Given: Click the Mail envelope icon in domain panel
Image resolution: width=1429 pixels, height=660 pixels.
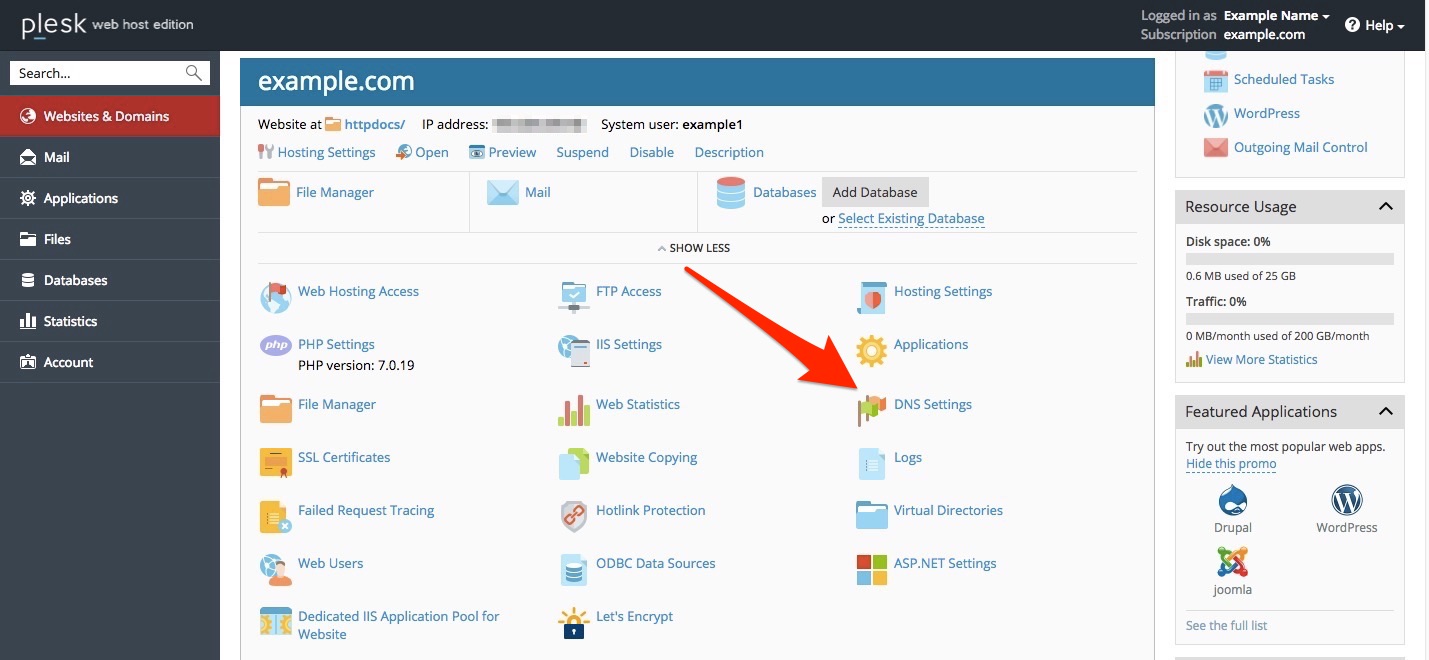Looking at the screenshot, I should click(x=502, y=192).
